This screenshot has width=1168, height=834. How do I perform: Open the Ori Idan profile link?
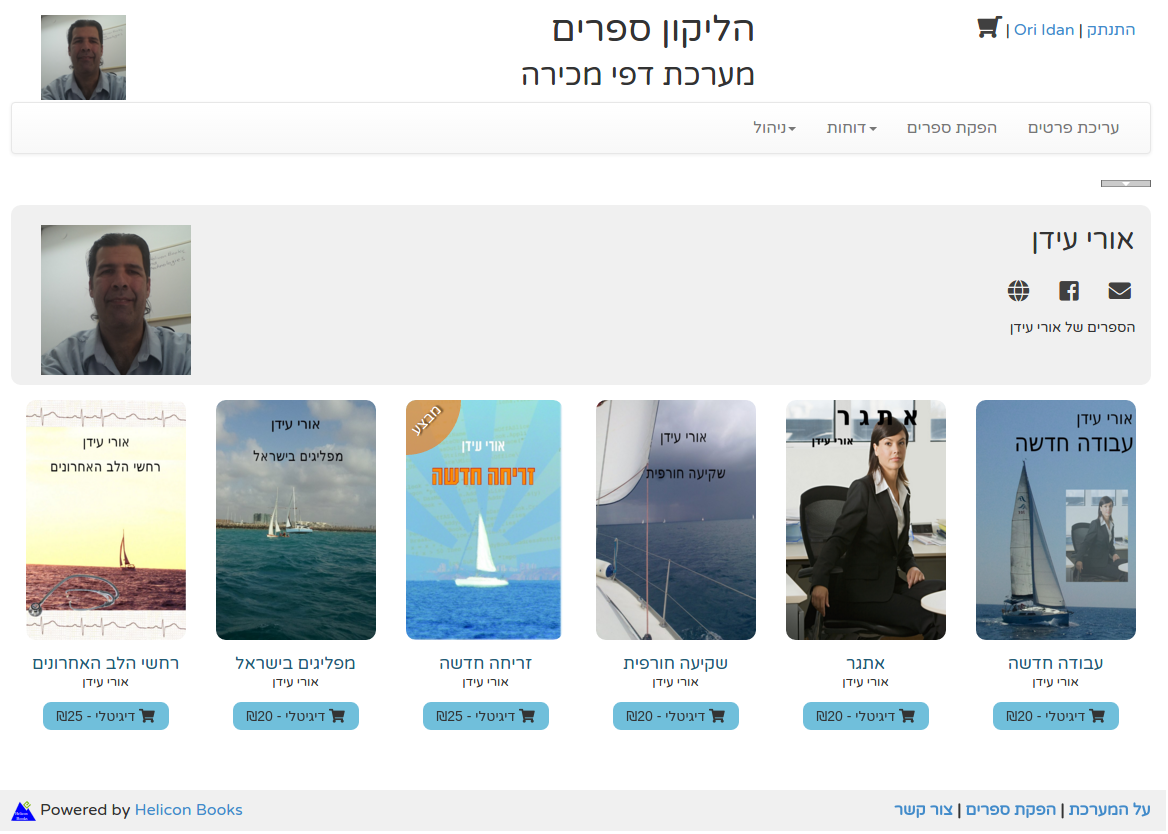pos(1044,30)
